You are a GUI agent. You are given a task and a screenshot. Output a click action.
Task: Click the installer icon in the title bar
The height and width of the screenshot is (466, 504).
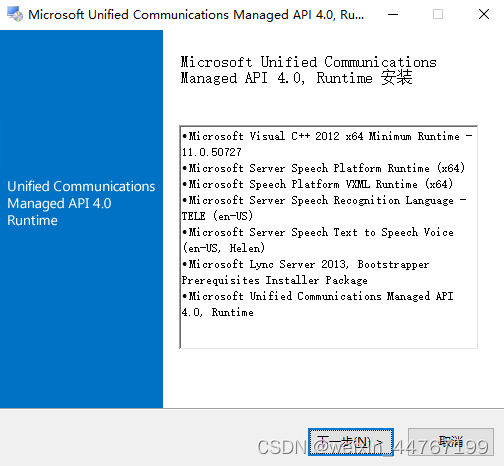coord(15,14)
